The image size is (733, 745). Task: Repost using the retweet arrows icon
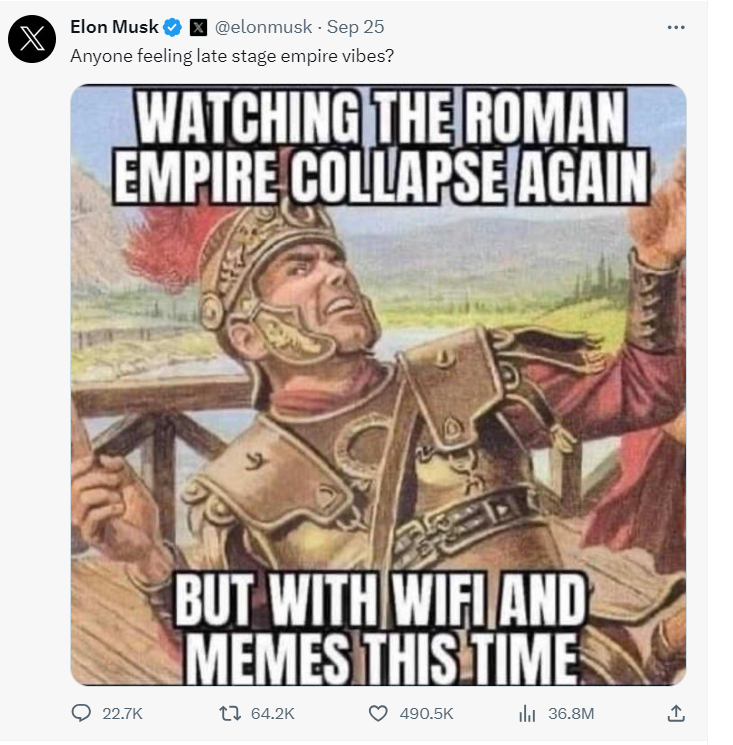pos(230,713)
